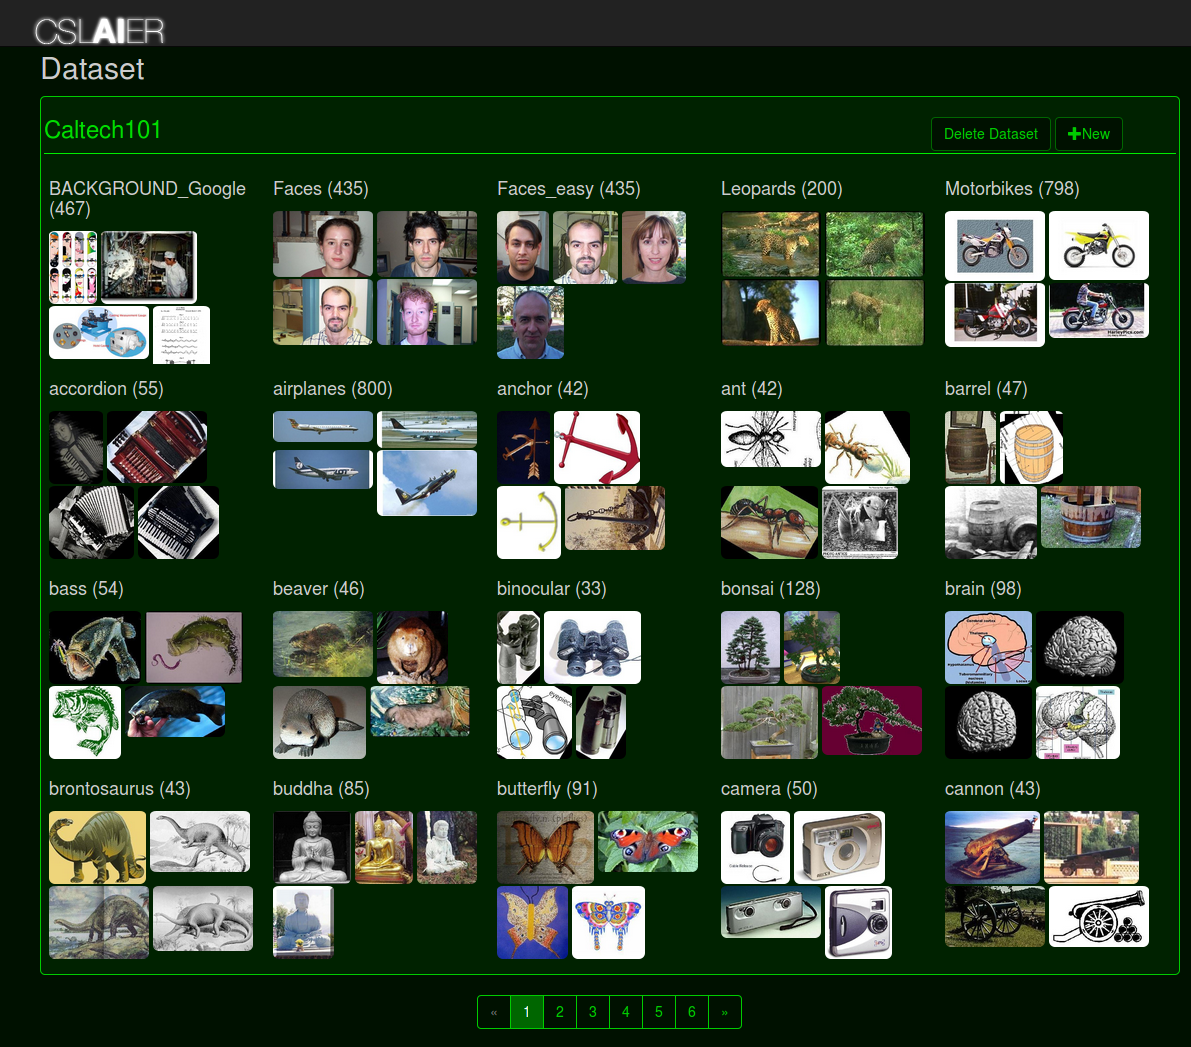The width and height of the screenshot is (1191, 1047).
Task: Open the buddha (85) category
Action: (321, 788)
